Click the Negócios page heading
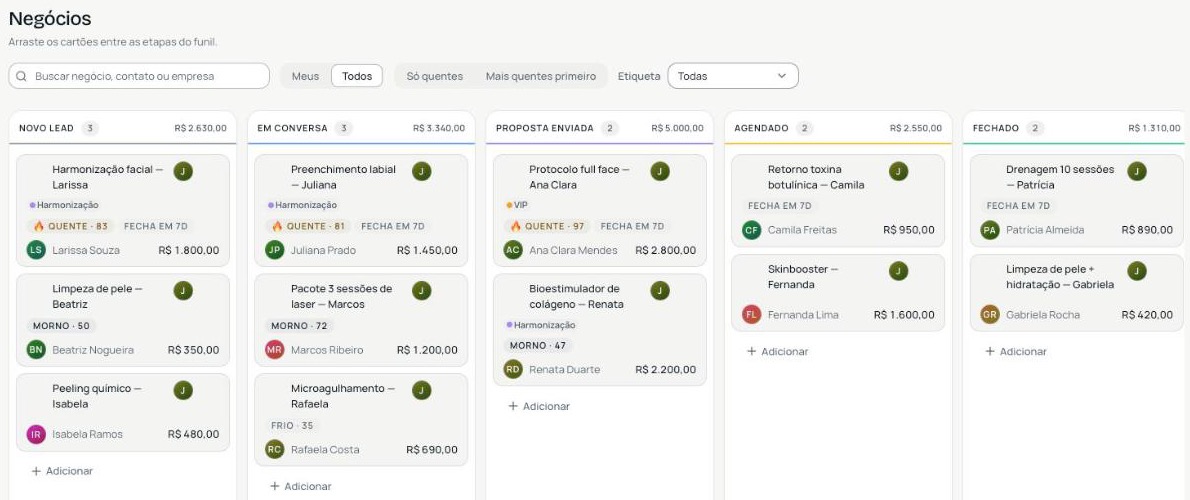Viewport: 1190px width, 500px height. pyautogui.click(x=50, y=19)
